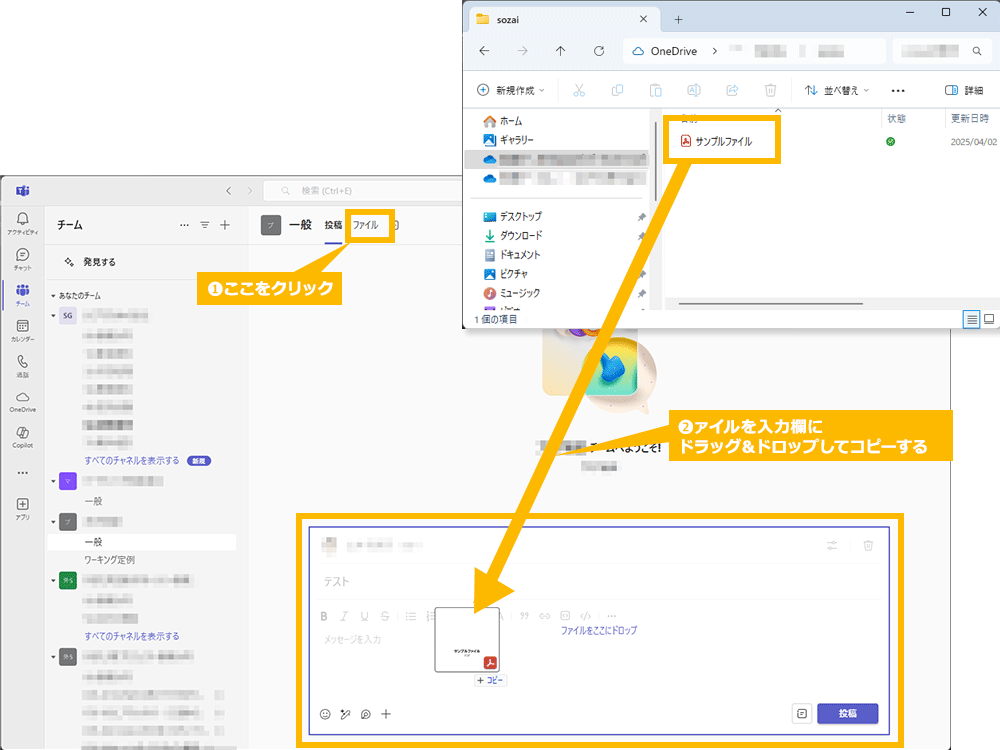Image resolution: width=1000 pixels, height=750 pixels.
Task: Click cut scissors icon in Explorer
Action: (x=579, y=91)
